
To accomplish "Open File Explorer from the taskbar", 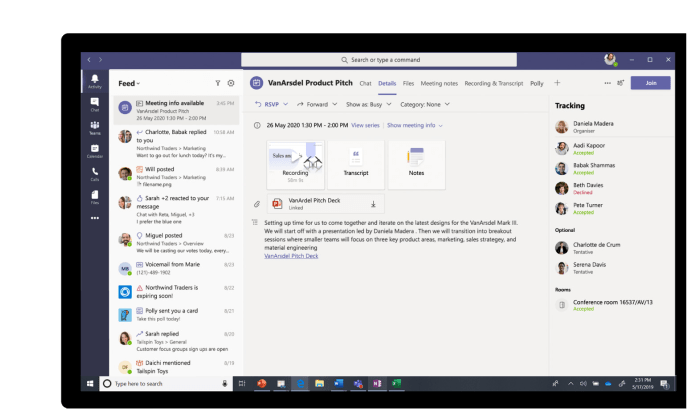I will (x=319, y=383).
